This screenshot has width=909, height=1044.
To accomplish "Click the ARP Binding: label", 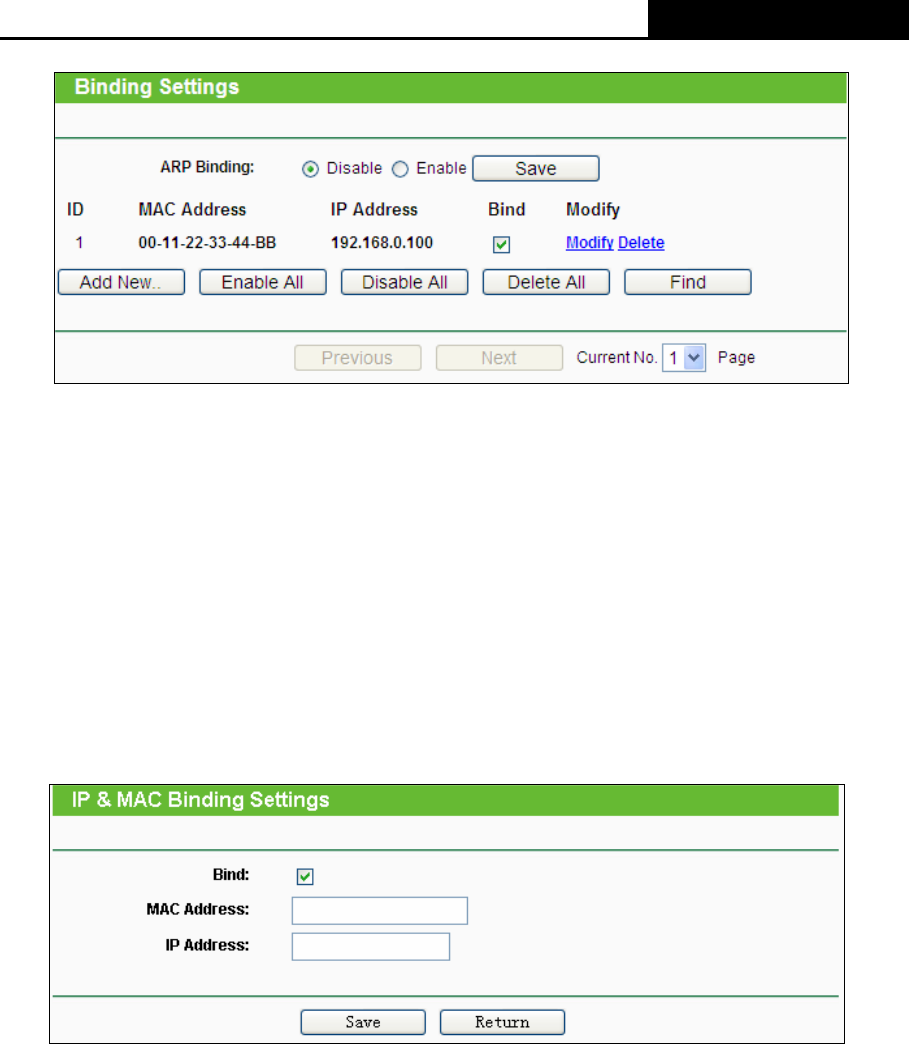I will [207, 167].
